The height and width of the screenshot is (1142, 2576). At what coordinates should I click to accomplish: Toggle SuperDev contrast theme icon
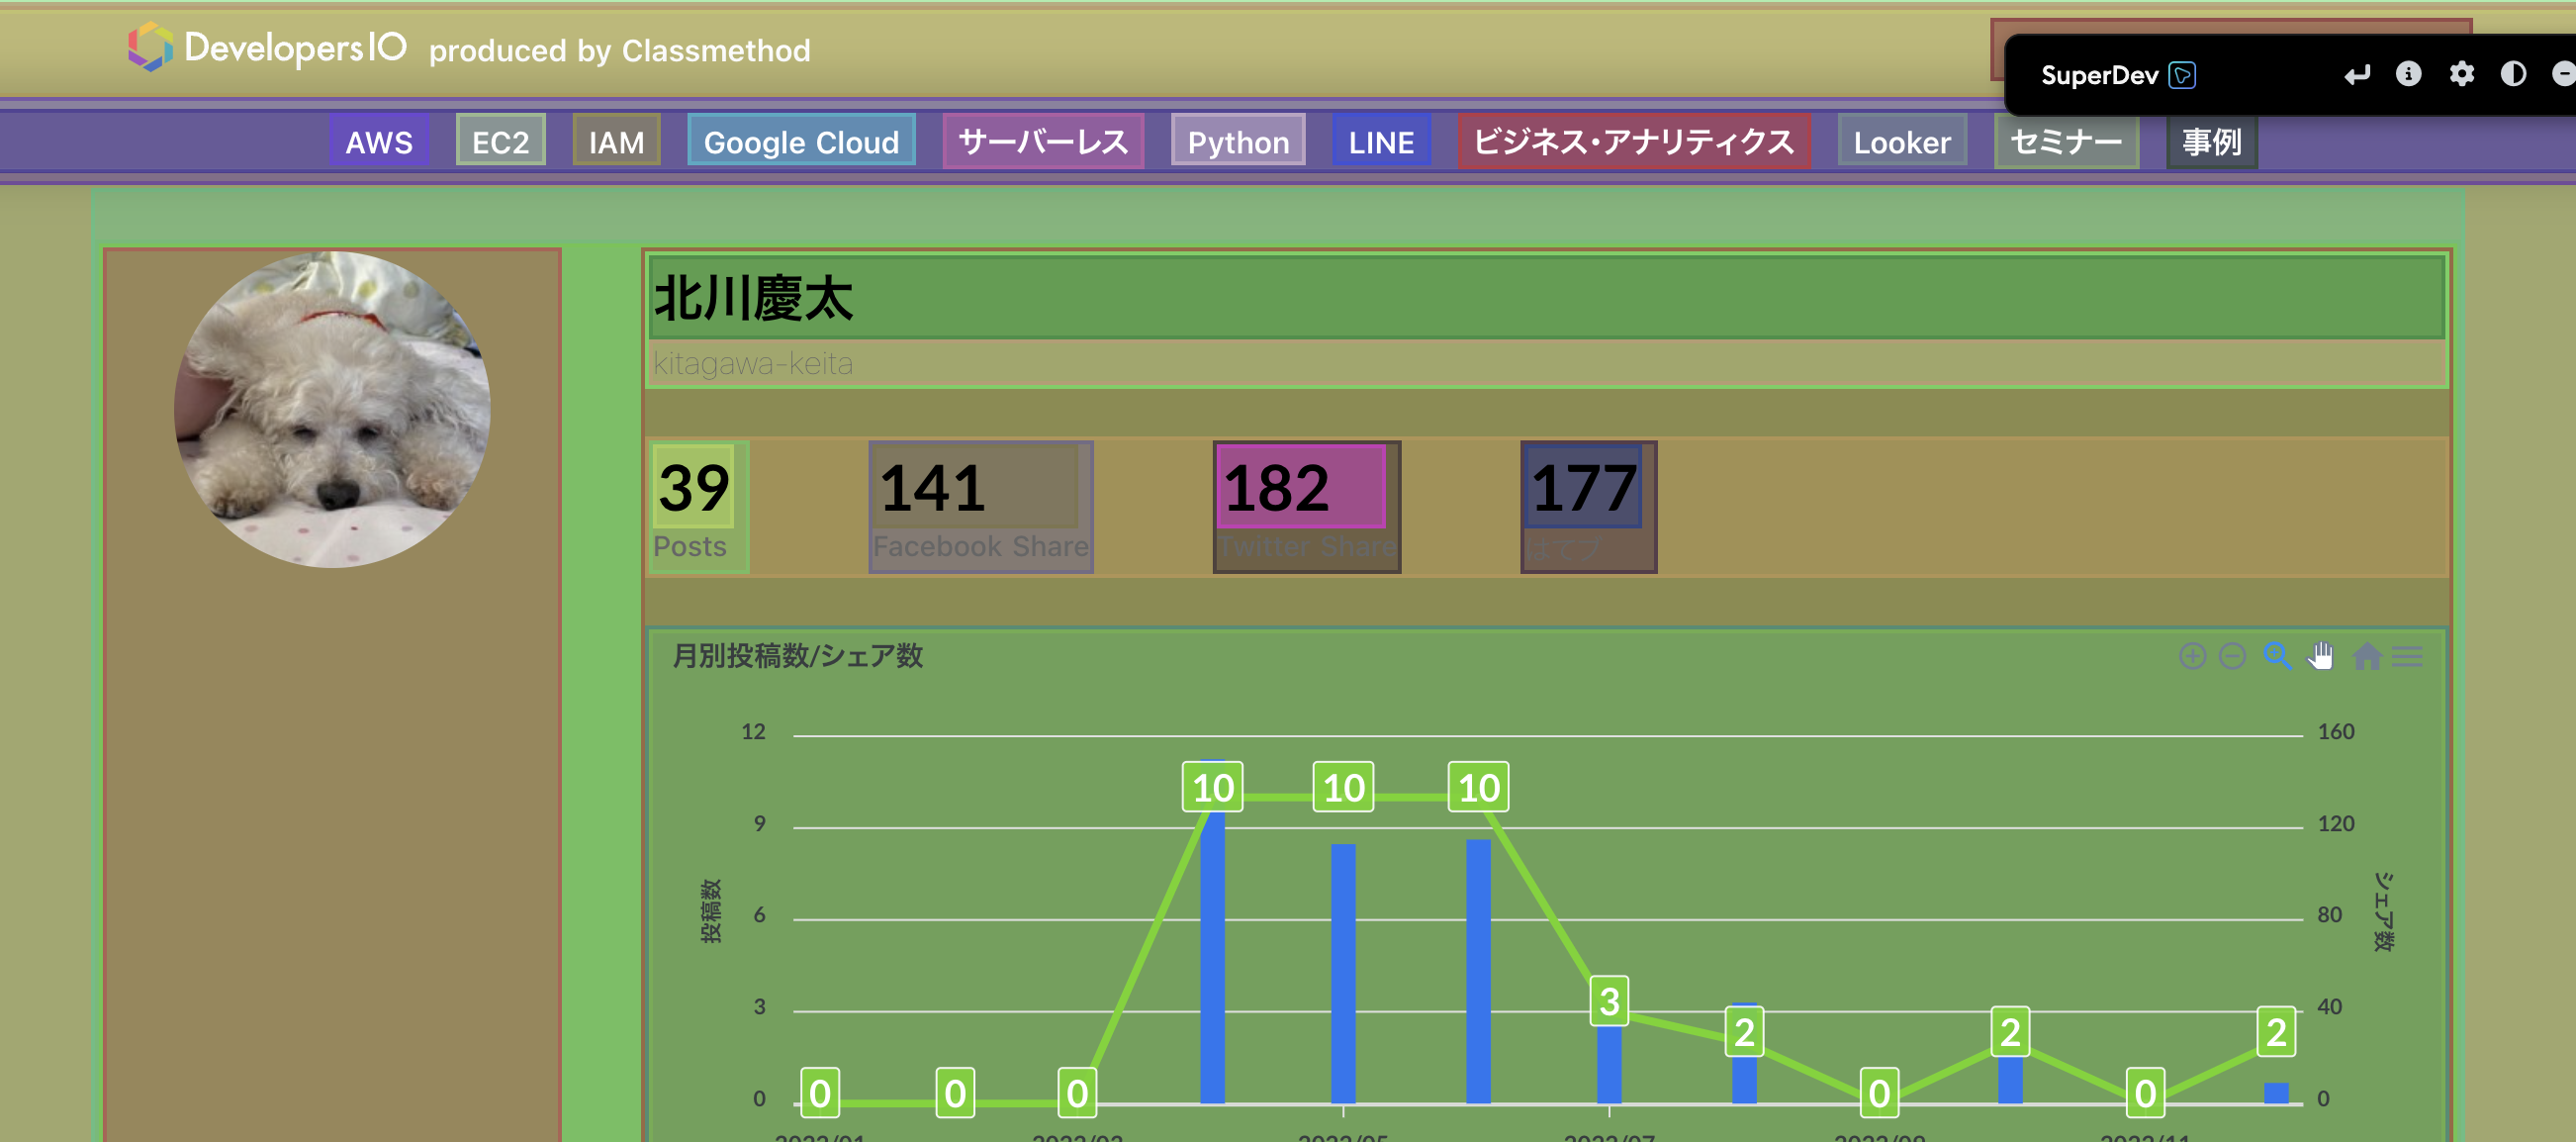[2513, 74]
